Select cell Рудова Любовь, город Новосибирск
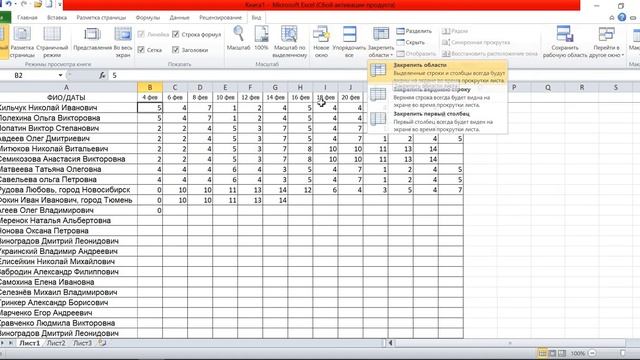This screenshot has height=360, width=640. tap(69, 190)
